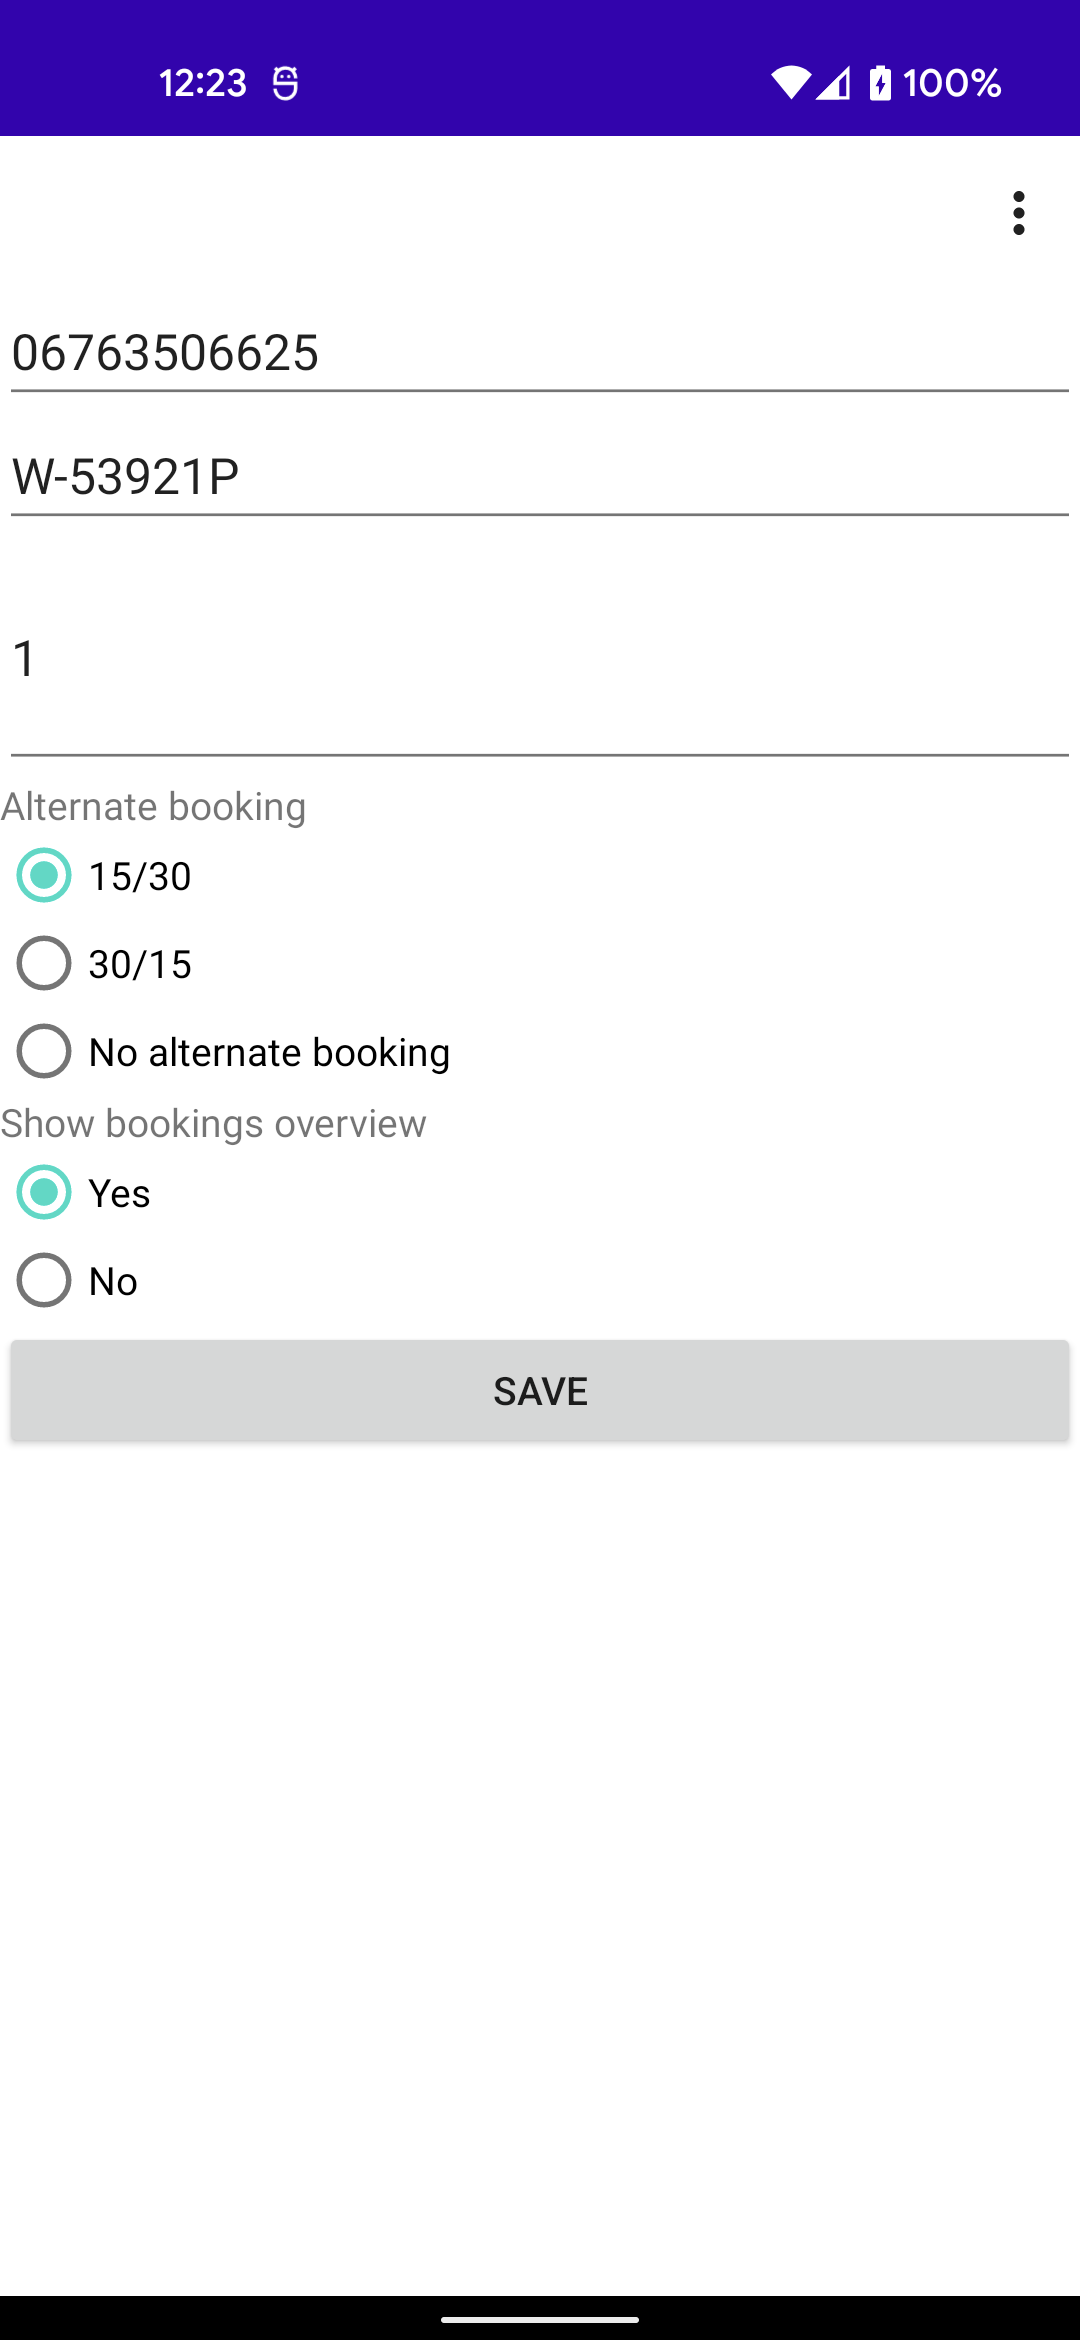Click the battery charging icon
Viewport: 1080px width, 2340px height.
[x=879, y=84]
